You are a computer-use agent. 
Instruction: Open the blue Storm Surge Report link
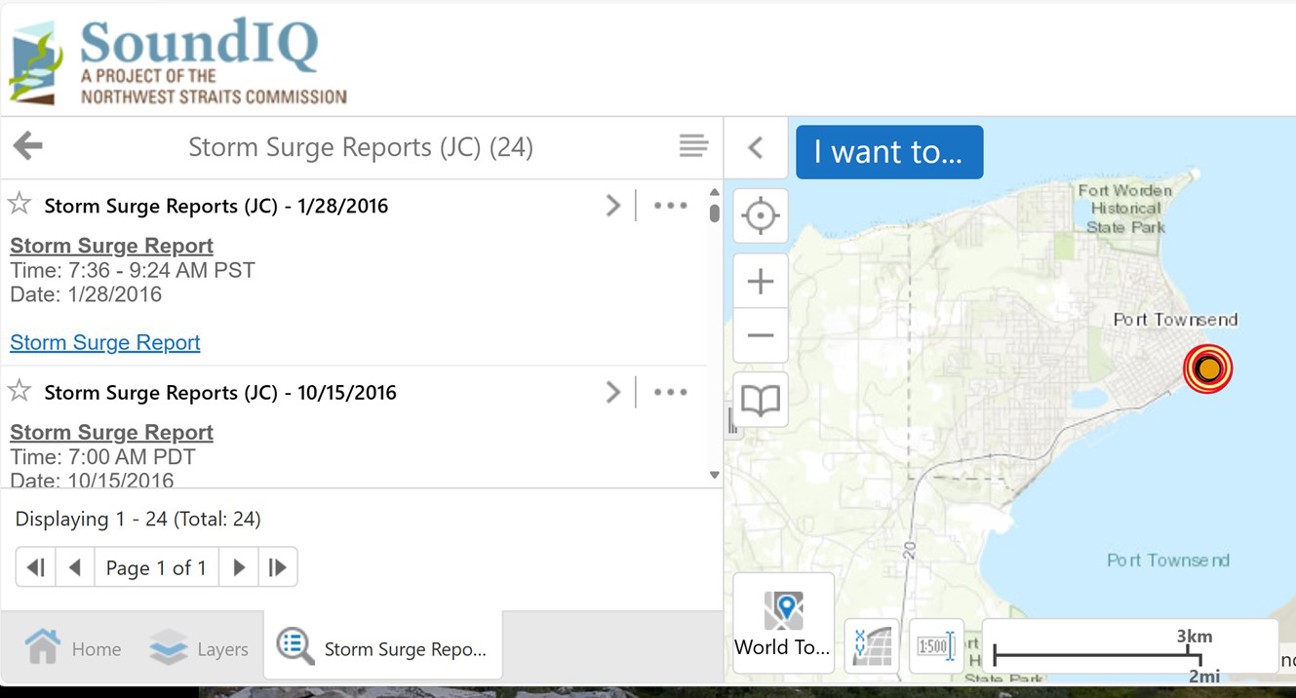105,343
